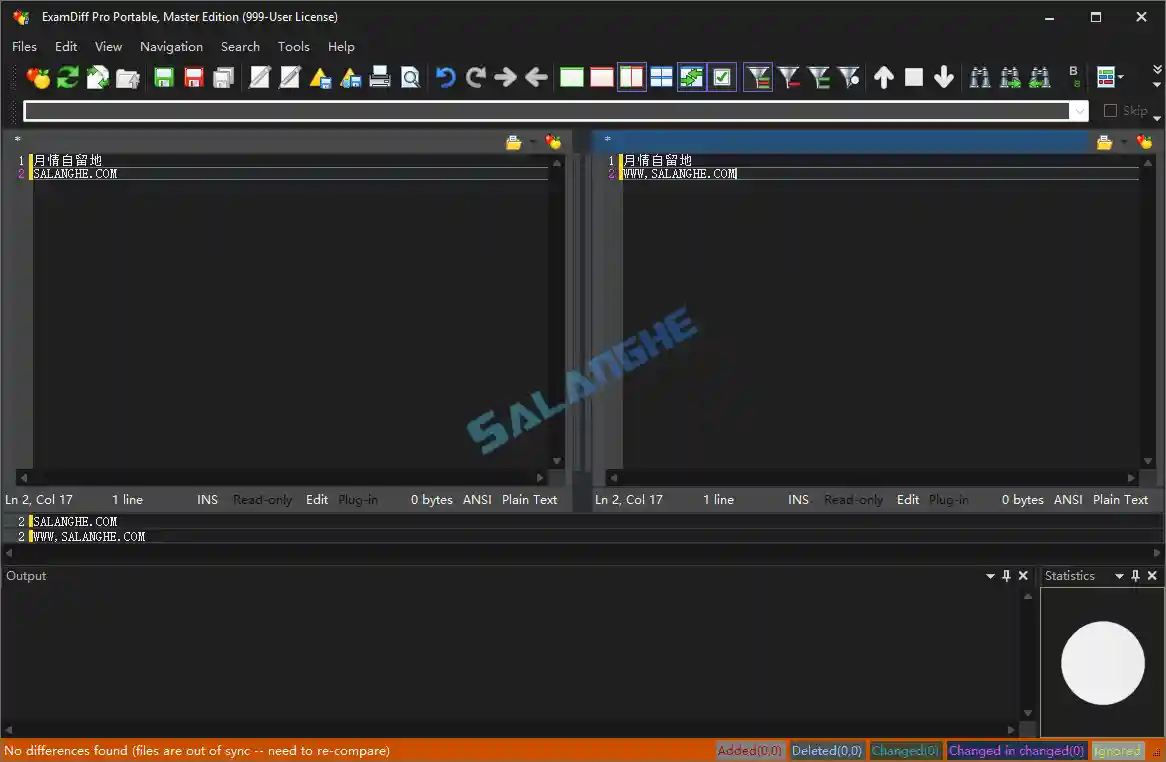Start a re-compare with the green refresh icon
The width and height of the screenshot is (1166, 762).
68,77
